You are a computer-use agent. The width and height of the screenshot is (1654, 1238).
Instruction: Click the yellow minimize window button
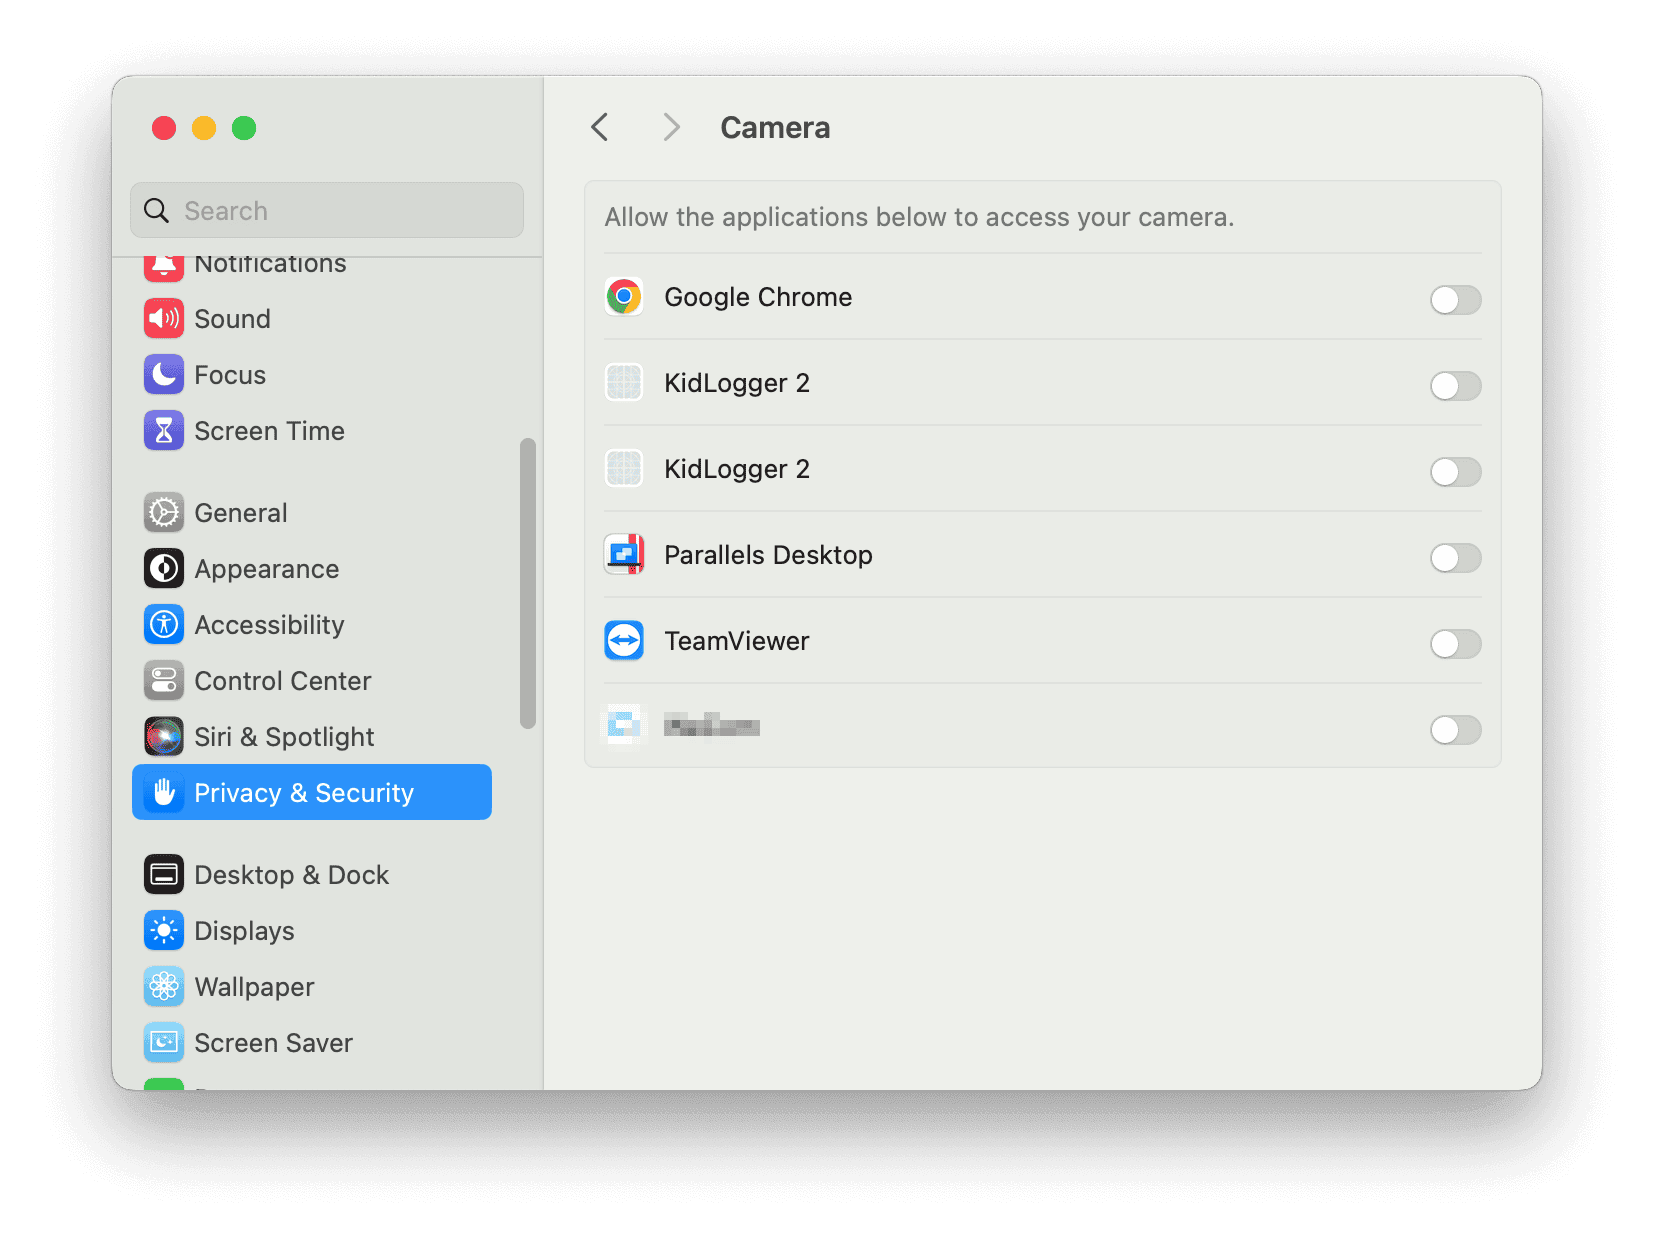pyautogui.click(x=204, y=128)
